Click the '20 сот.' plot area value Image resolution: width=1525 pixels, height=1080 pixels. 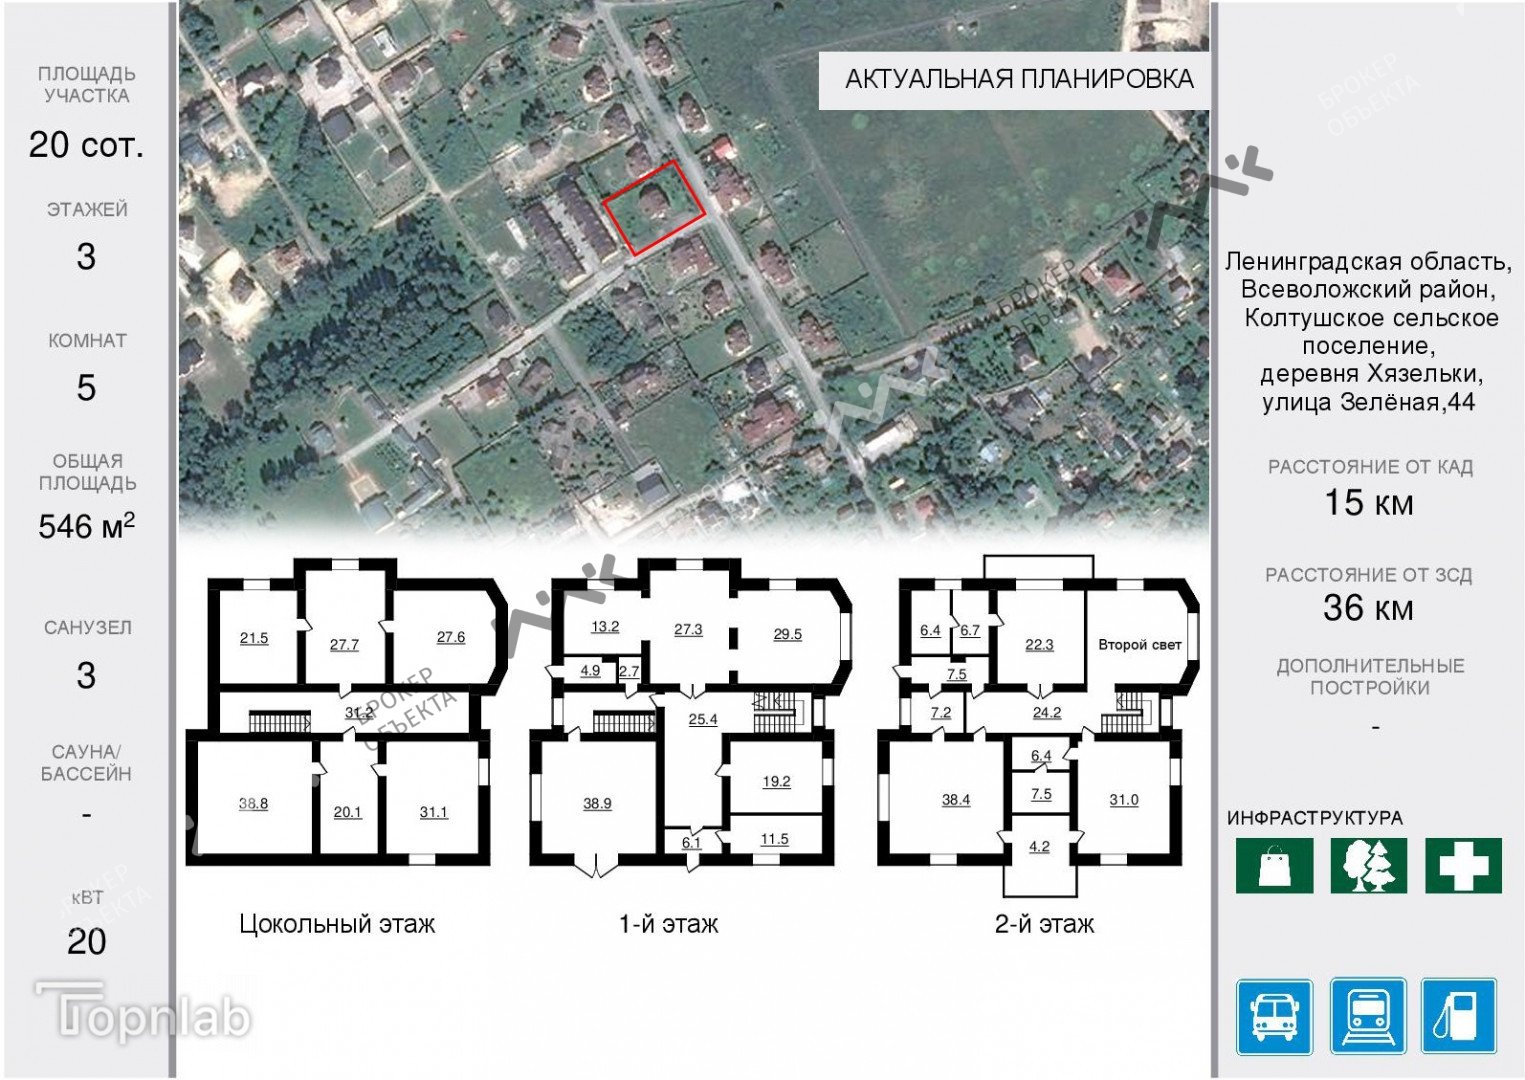(x=86, y=145)
